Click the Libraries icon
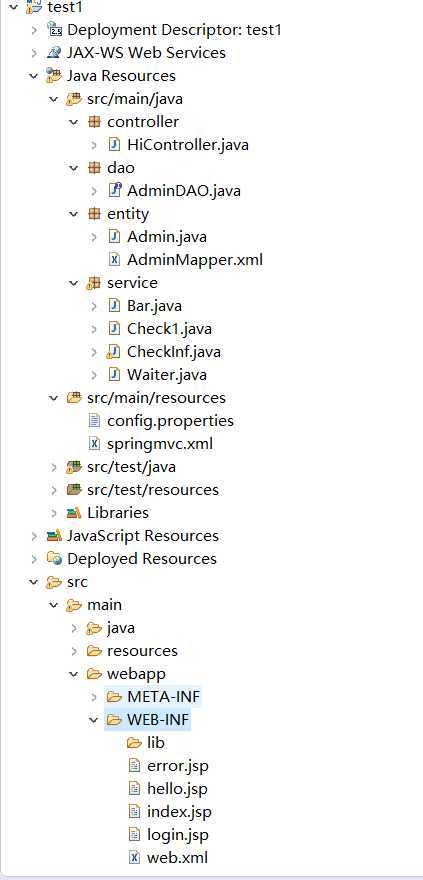 click(73, 513)
